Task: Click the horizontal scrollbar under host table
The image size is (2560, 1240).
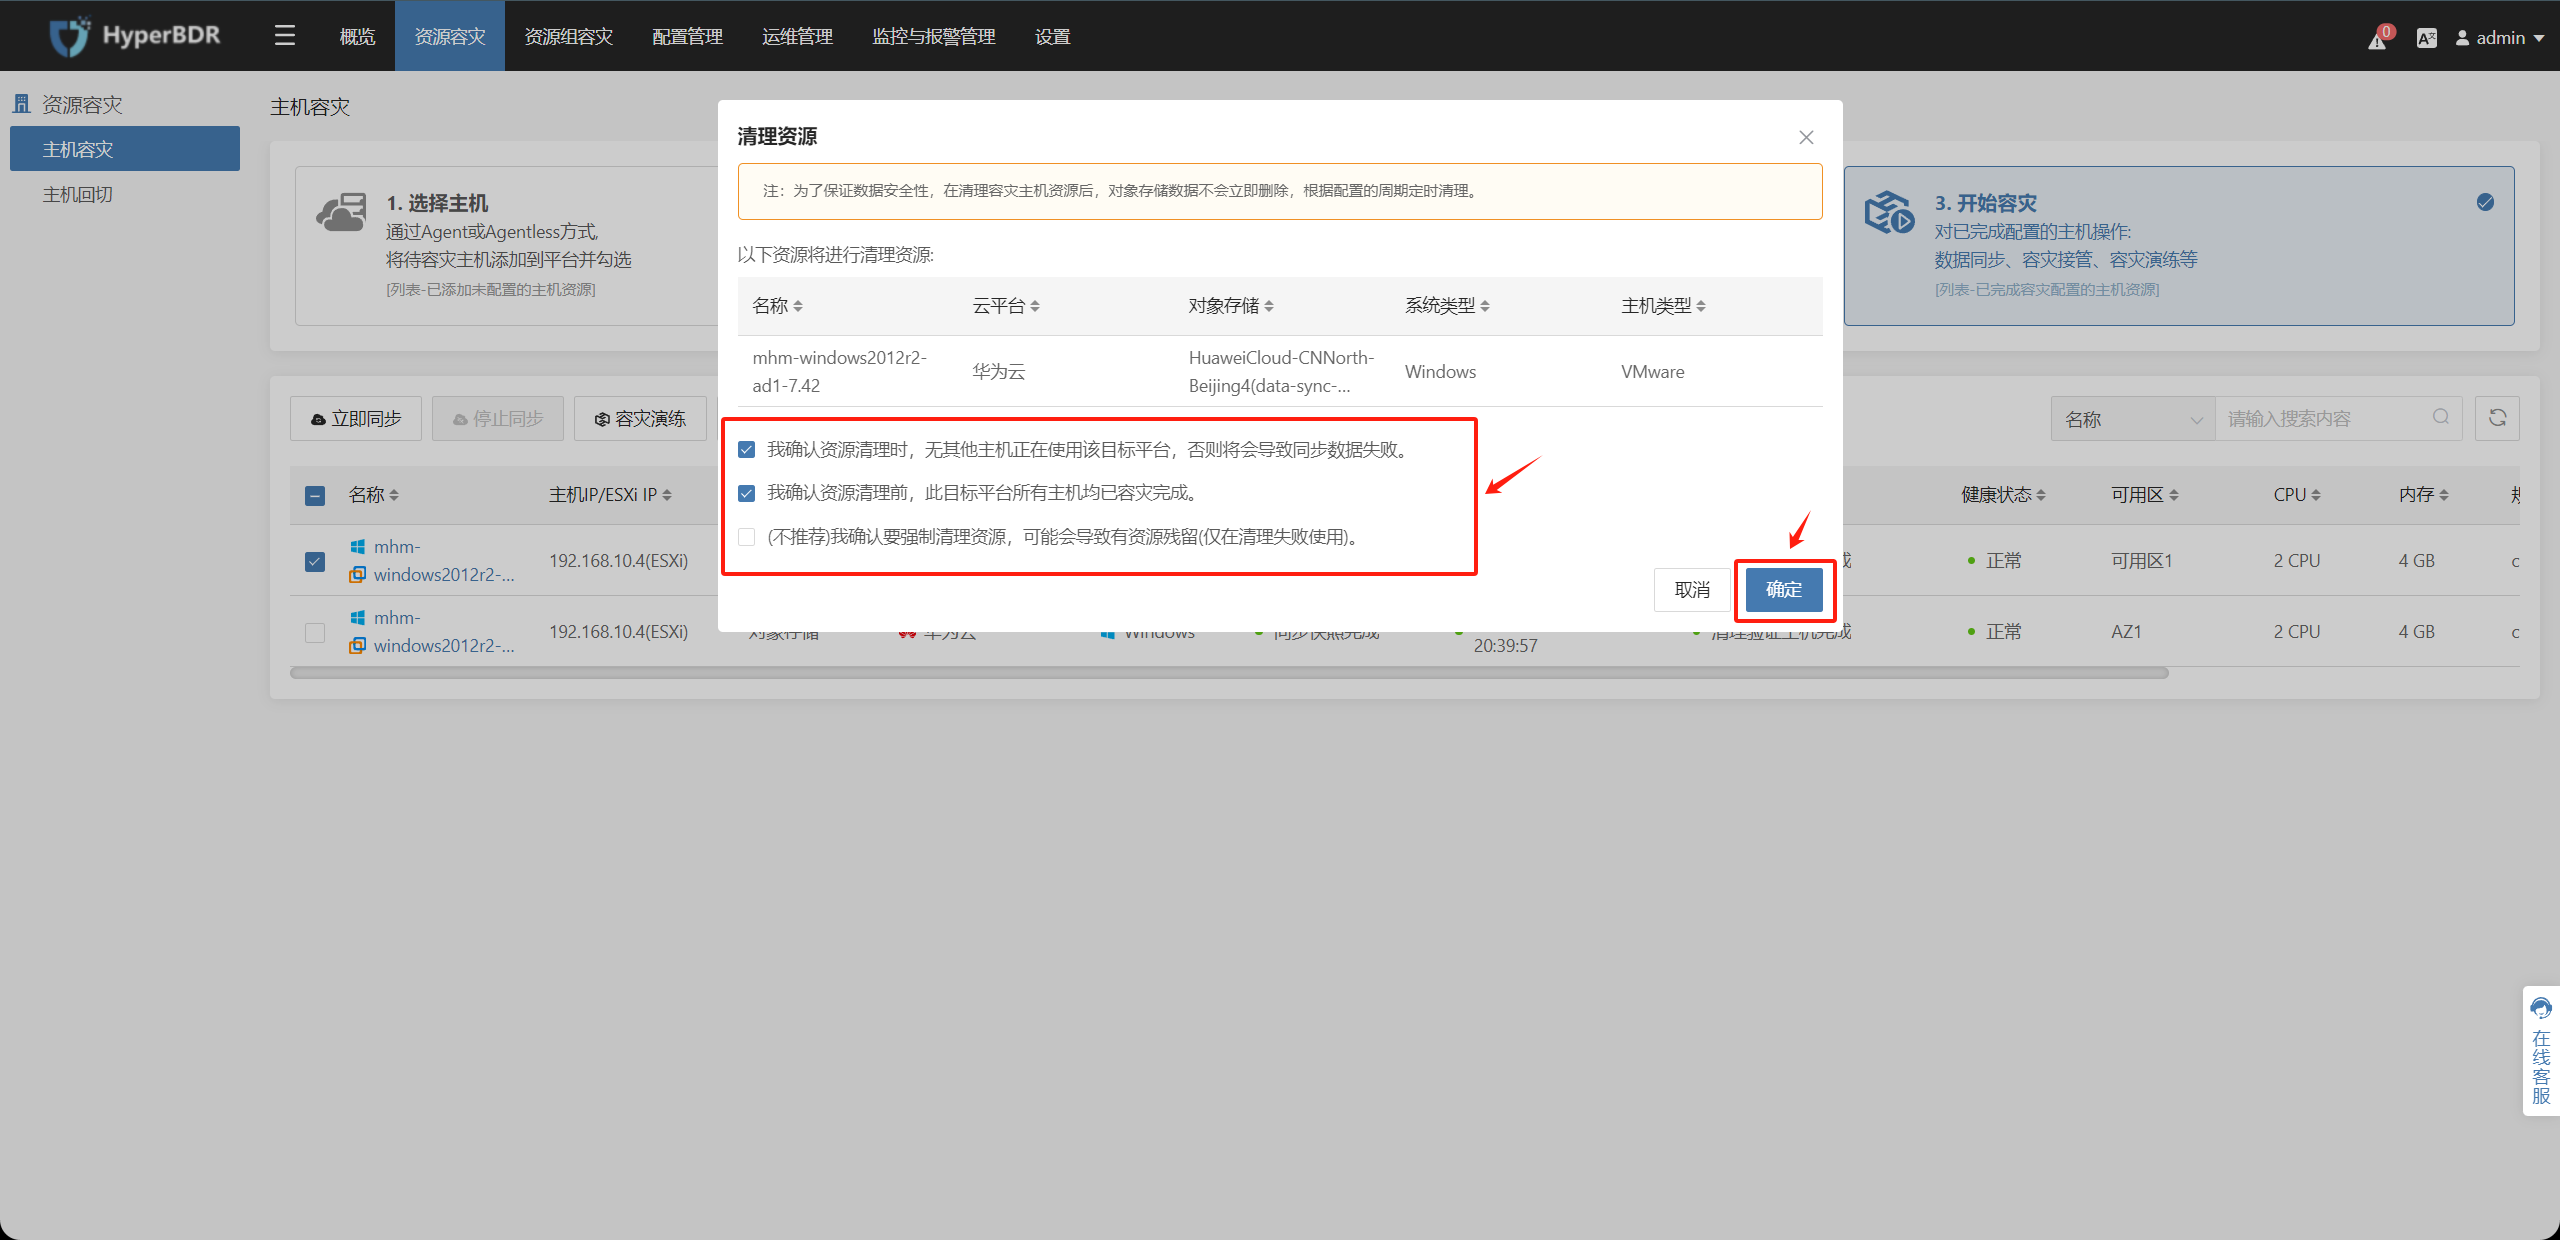Action: tap(1229, 673)
